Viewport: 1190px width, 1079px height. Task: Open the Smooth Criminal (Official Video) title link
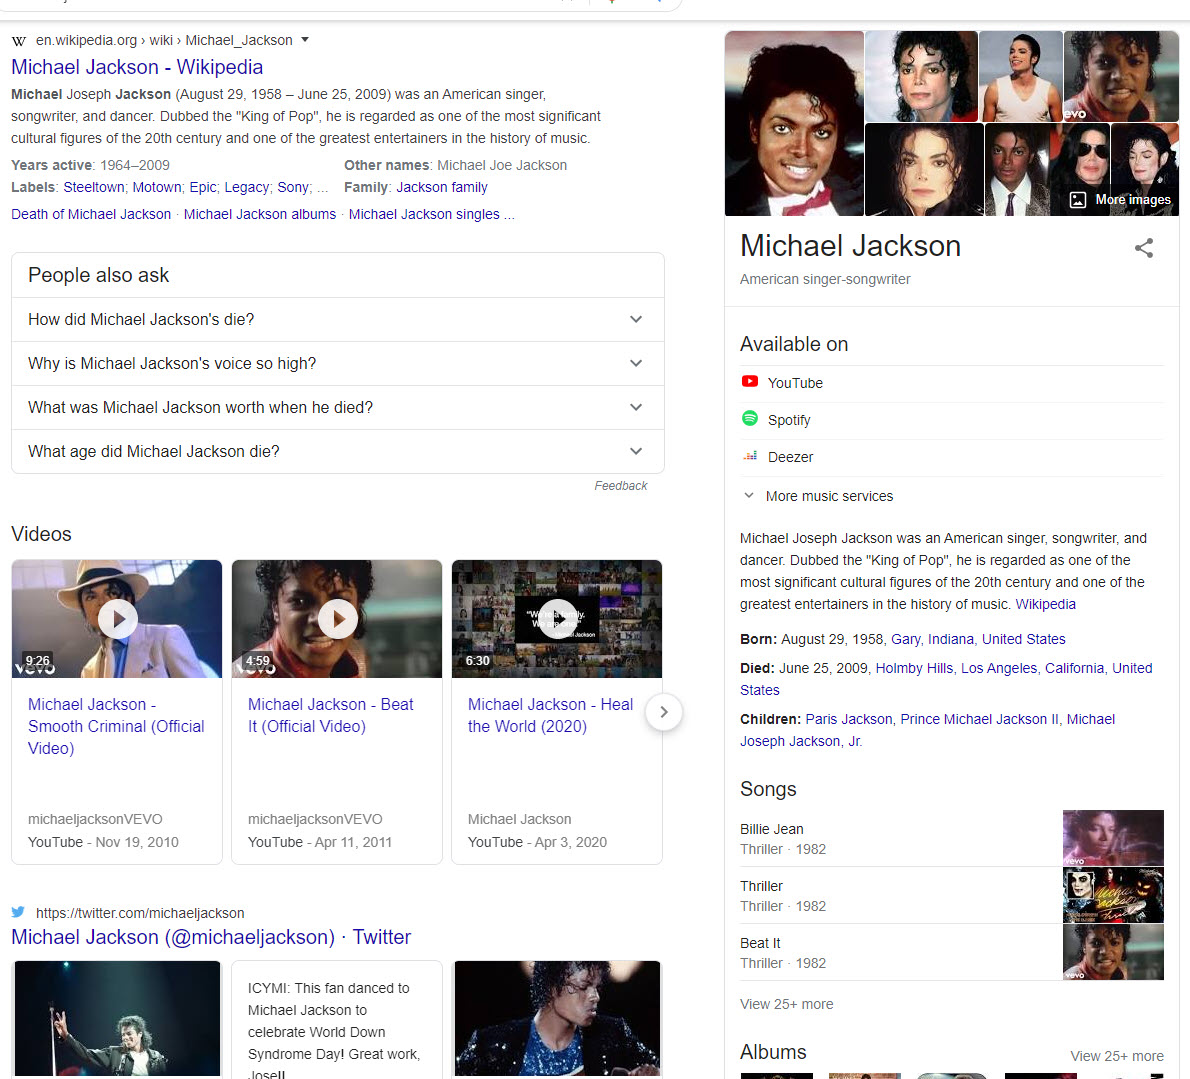(116, 726)
